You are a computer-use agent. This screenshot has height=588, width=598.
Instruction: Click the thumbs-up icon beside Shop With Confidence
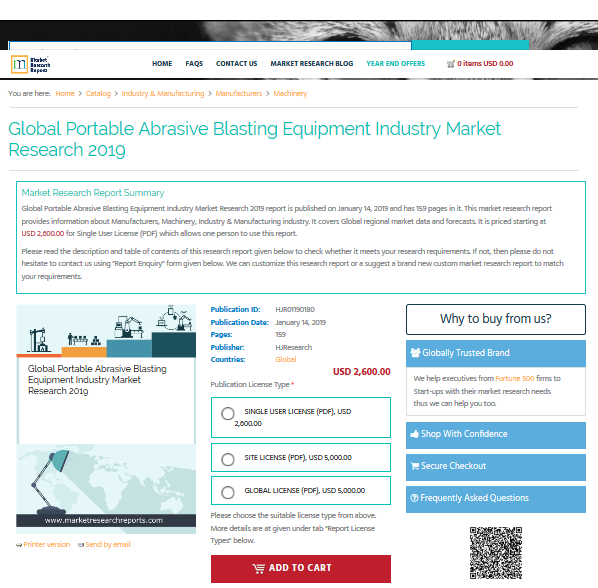[x=415, y=434]
